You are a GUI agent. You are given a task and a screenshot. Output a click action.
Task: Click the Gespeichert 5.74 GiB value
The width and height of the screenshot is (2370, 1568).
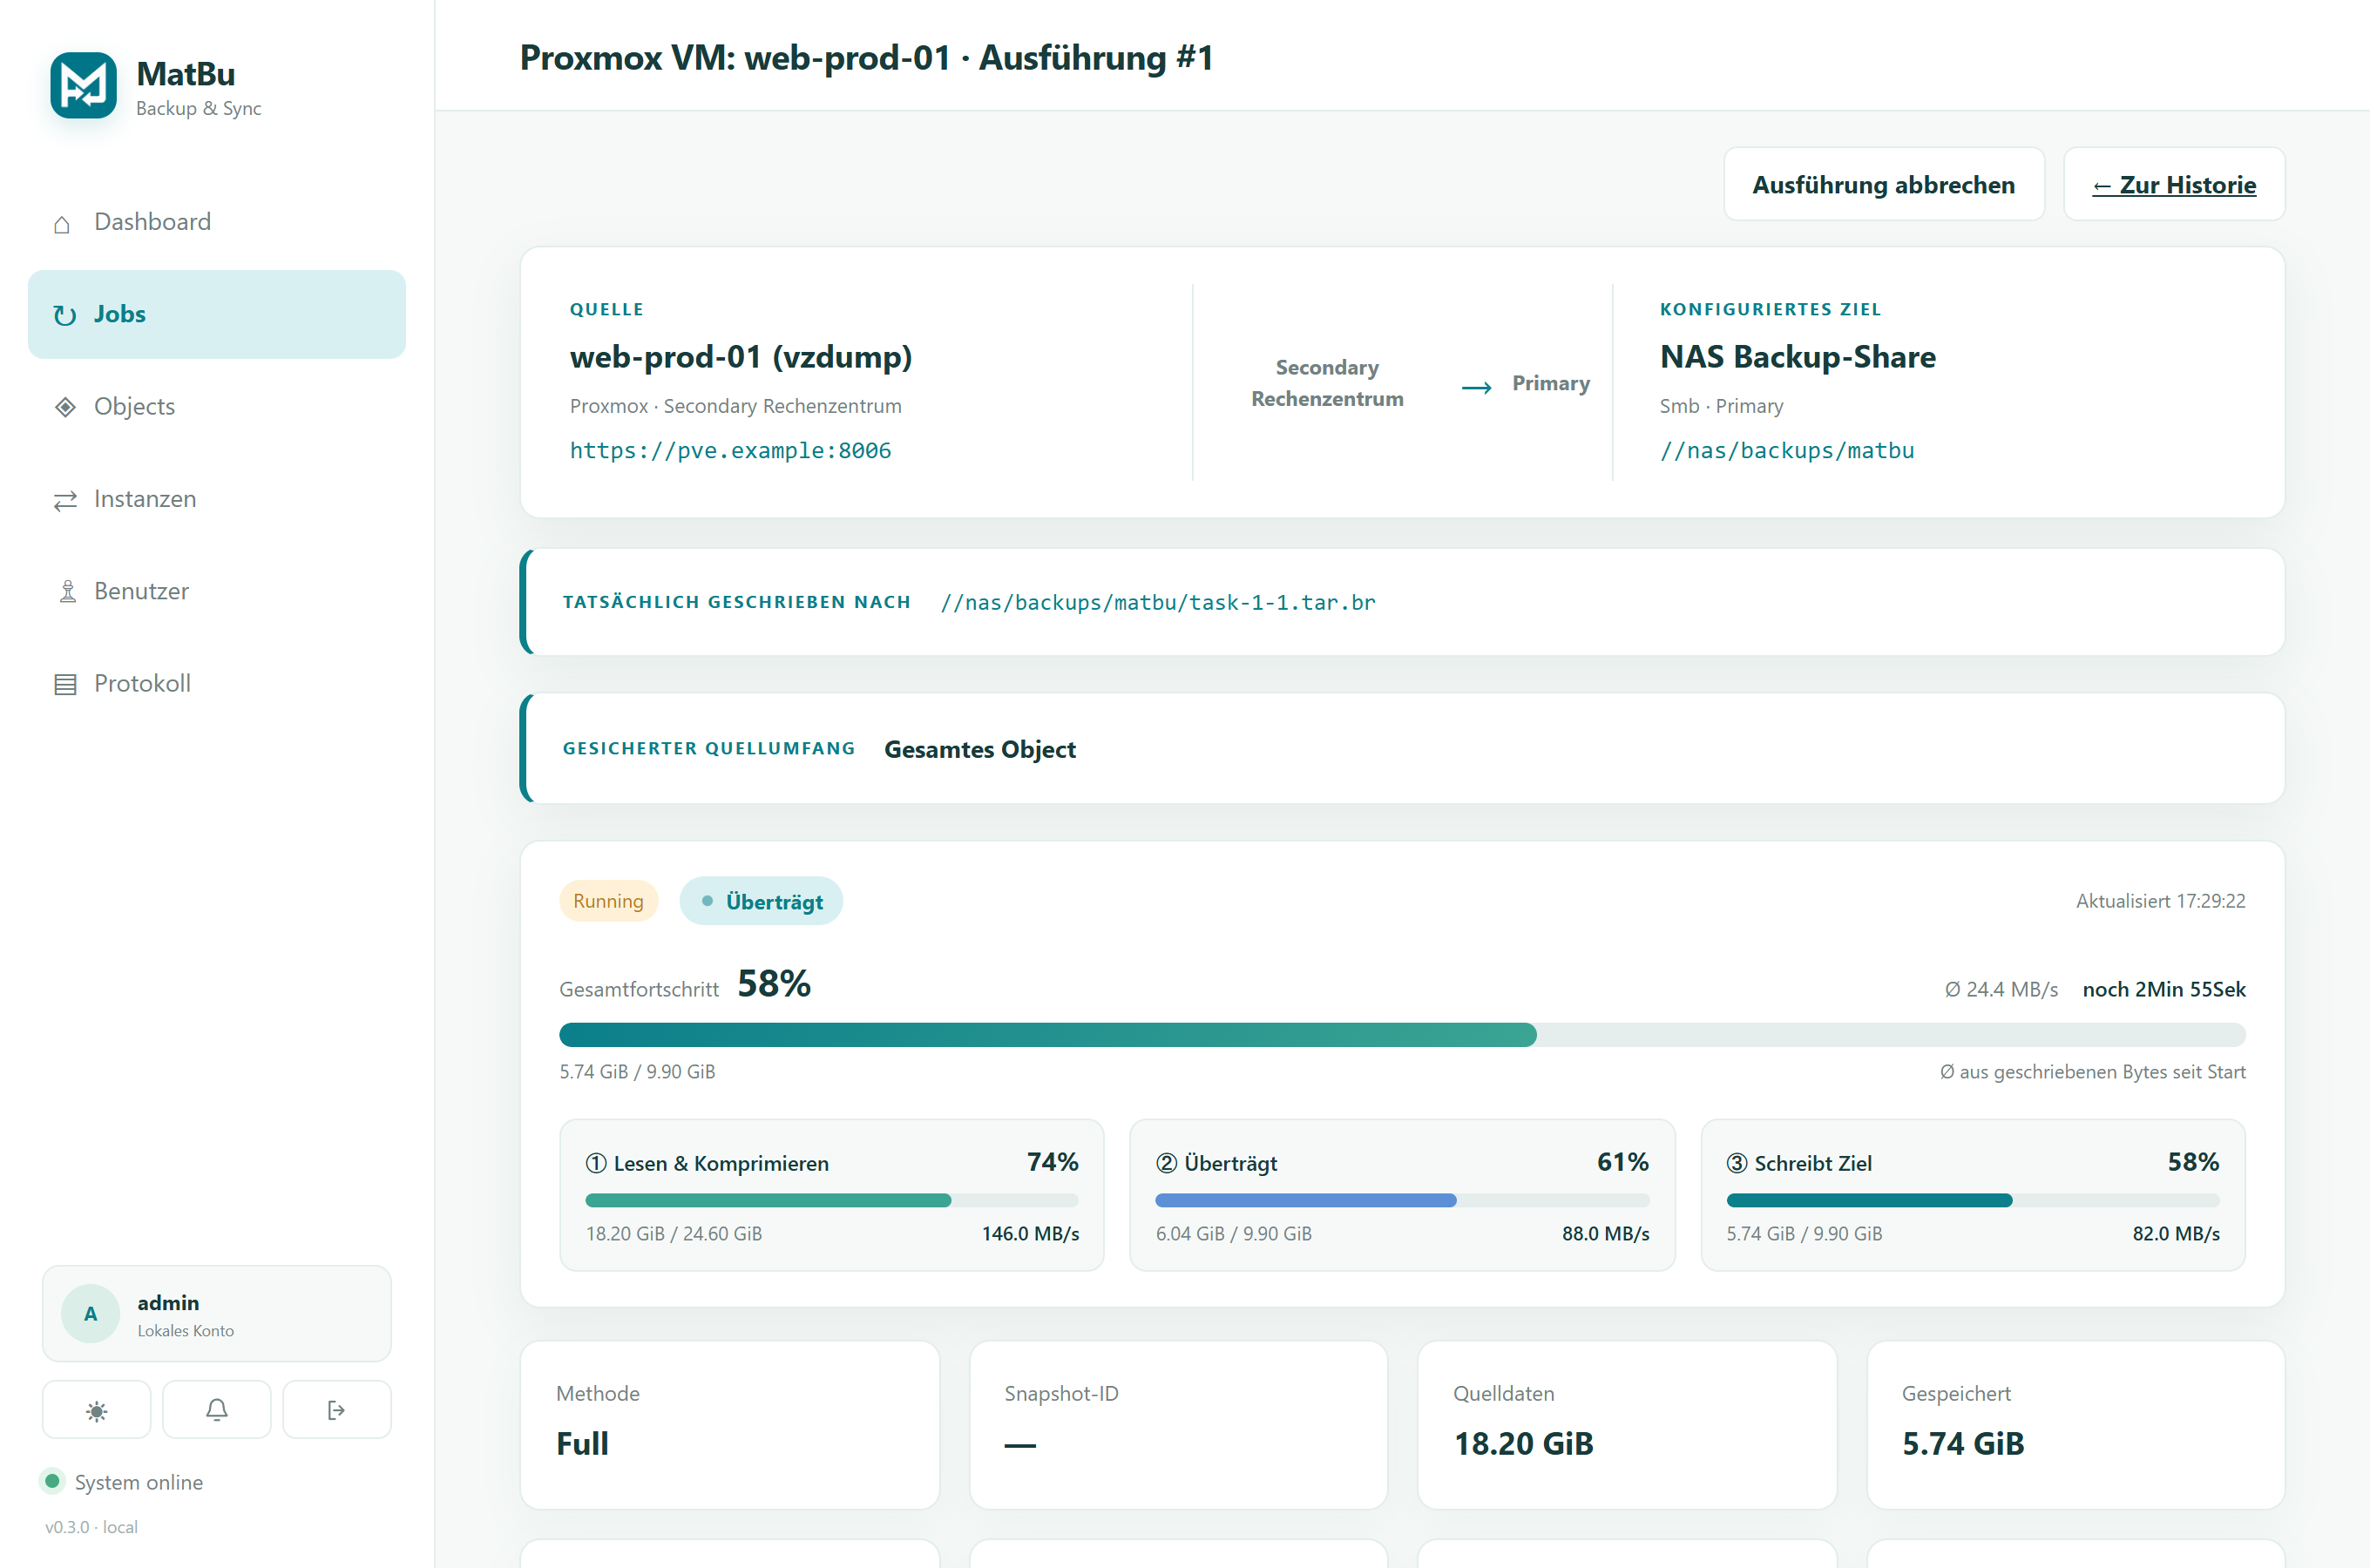[x=1963, y=1444]
